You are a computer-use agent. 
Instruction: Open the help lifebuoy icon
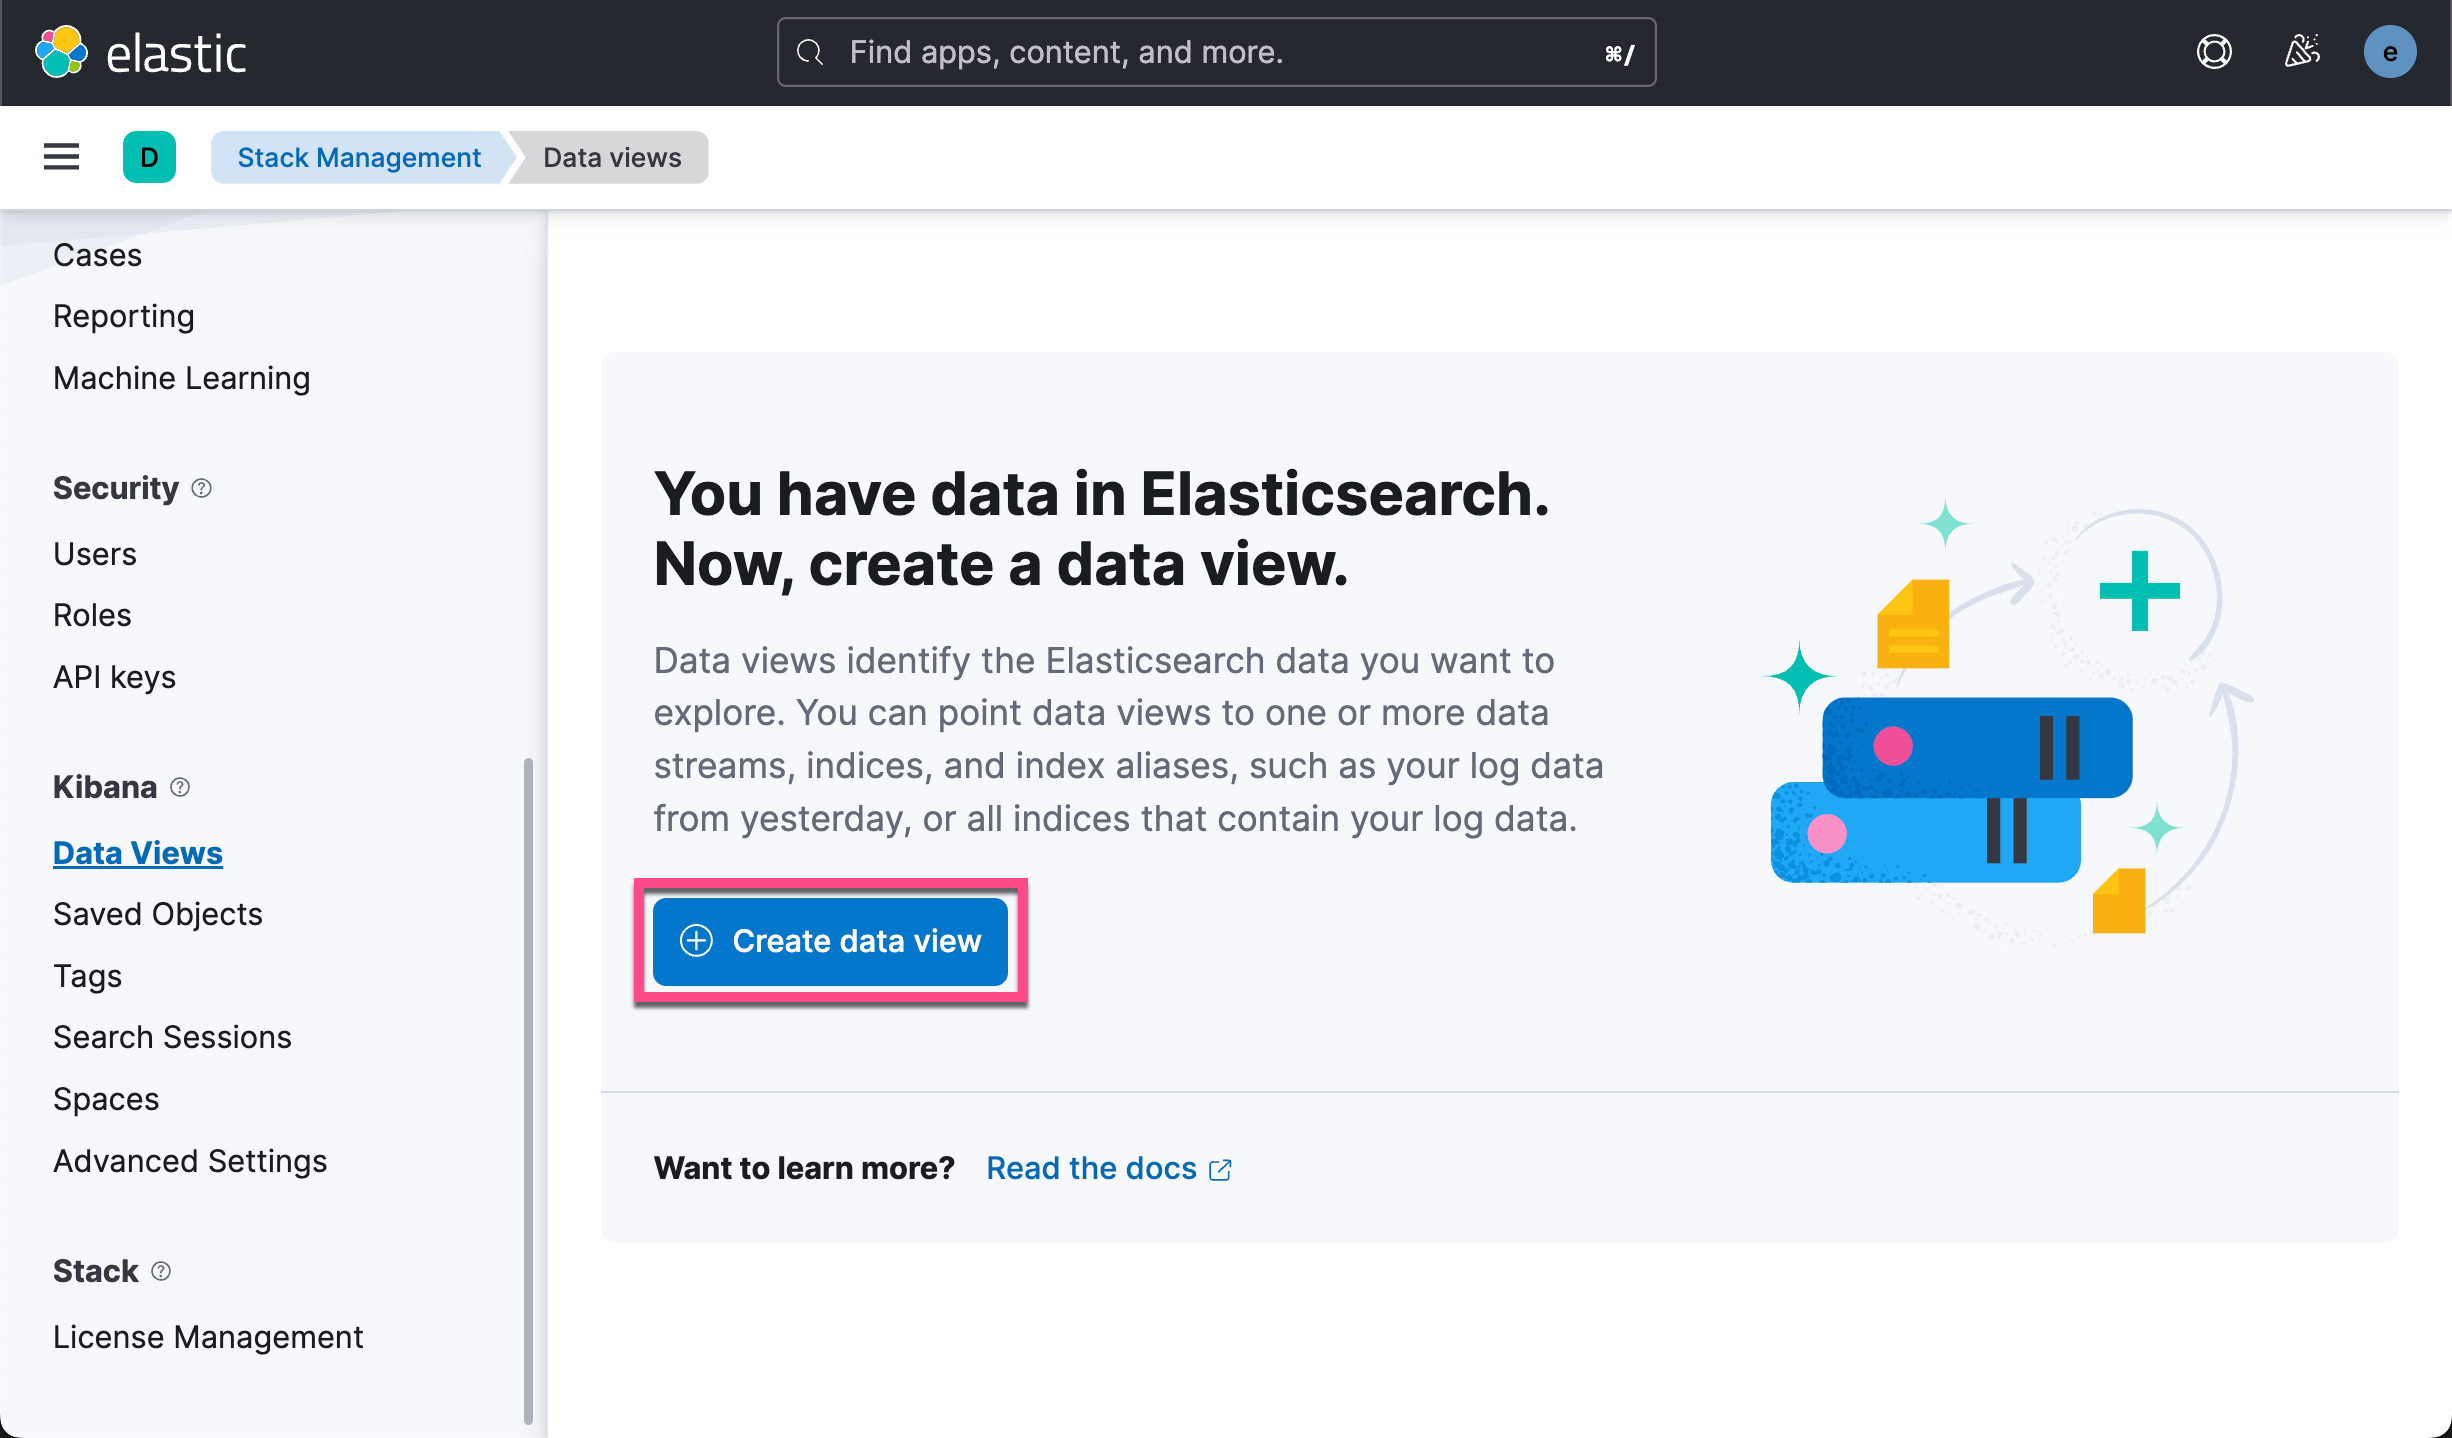[2214, 52]
